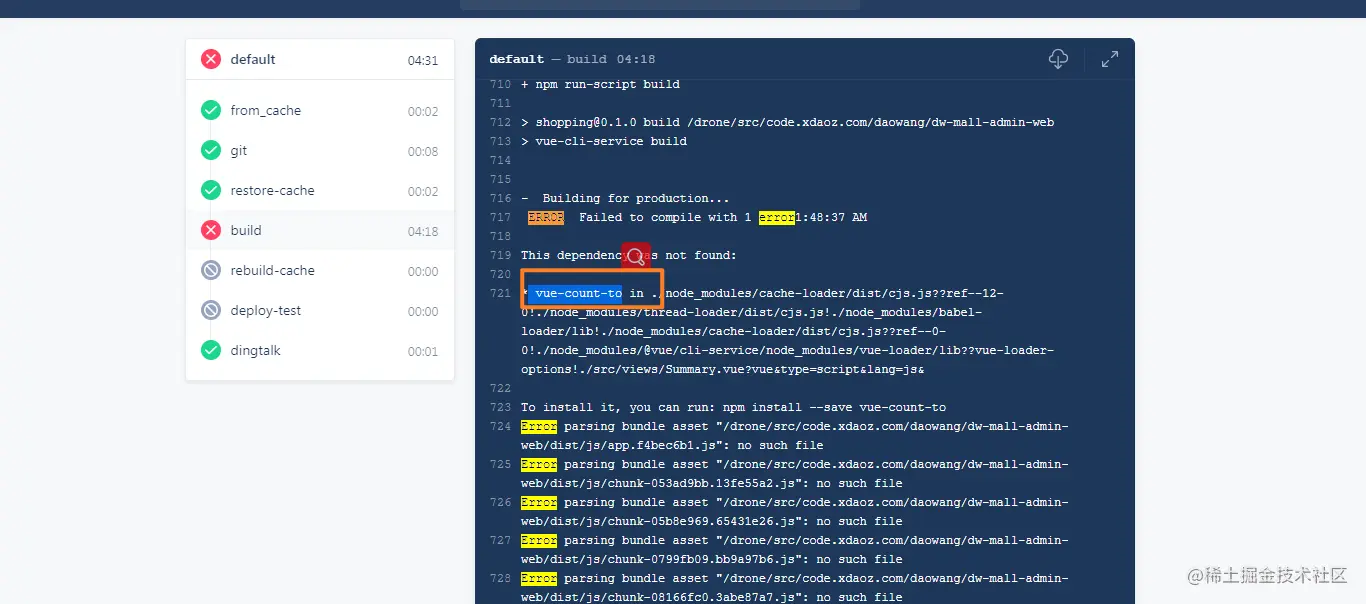Click line 725 Error chunk-053ad9bb
Viewport: 1366px width, 604px height.
[795, 474]
